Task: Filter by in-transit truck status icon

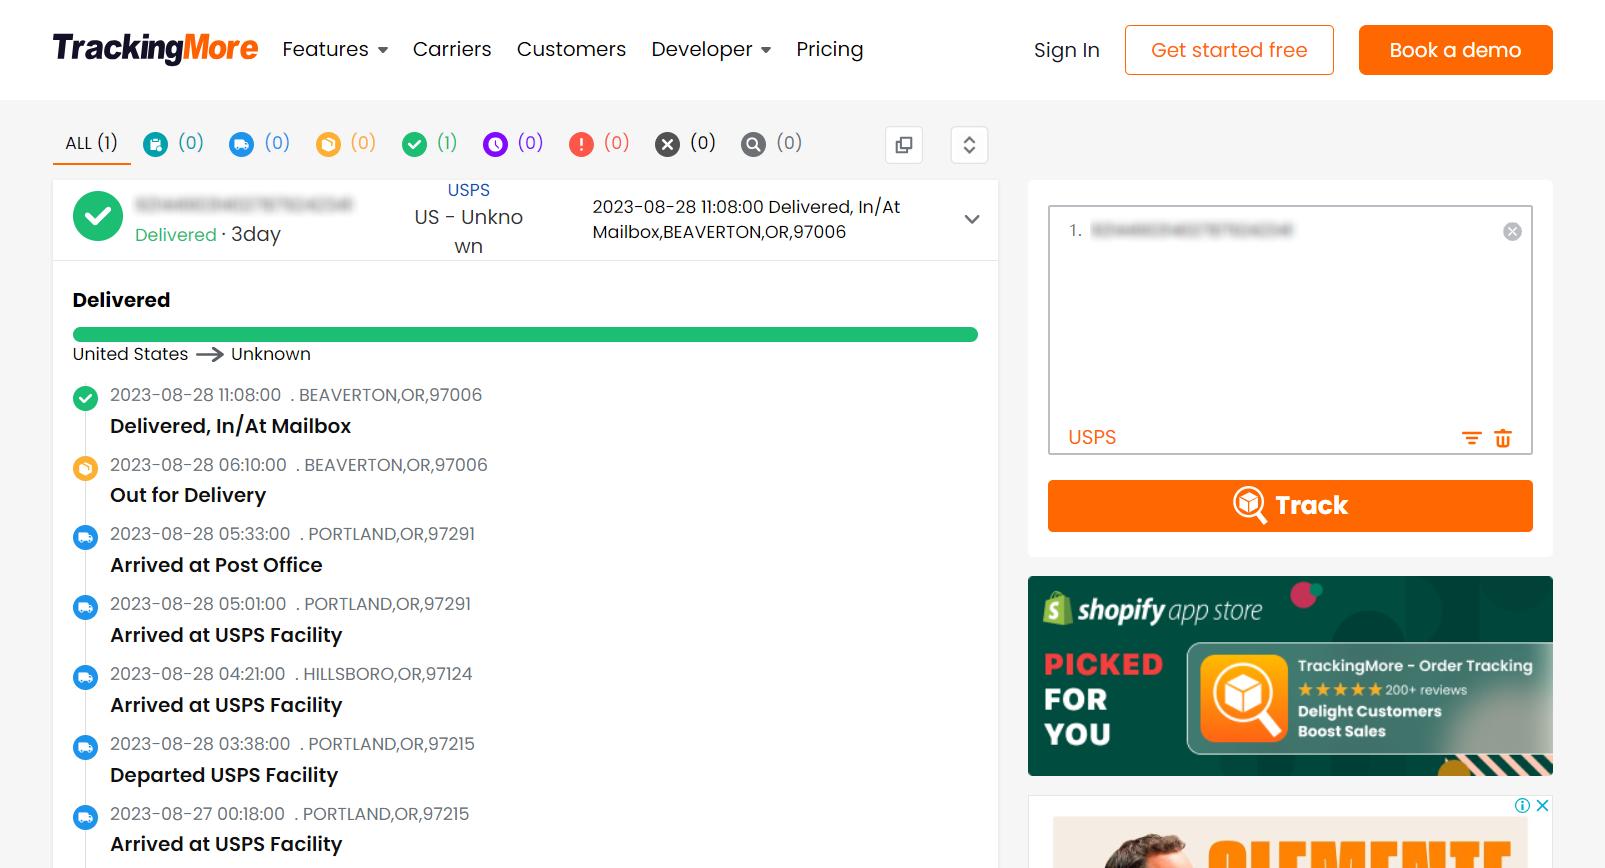Action: [241, 145]
